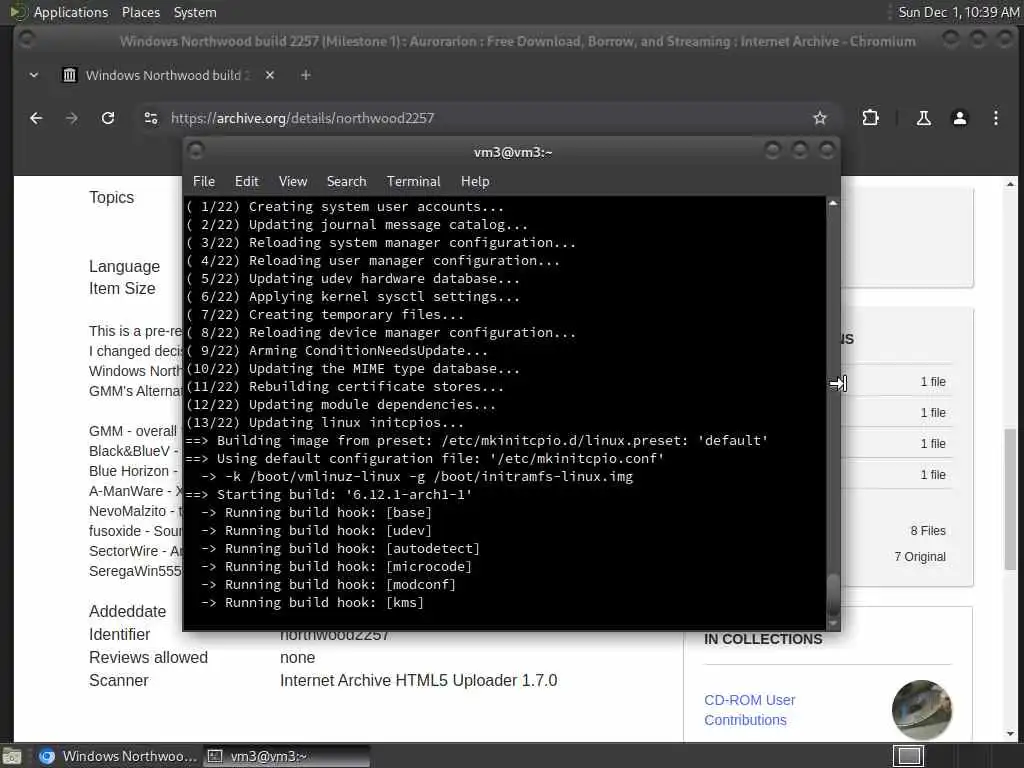Screen dimensions: 1024x768
Task: Open the terminal Edit menu
Action: tap(247, 182)
